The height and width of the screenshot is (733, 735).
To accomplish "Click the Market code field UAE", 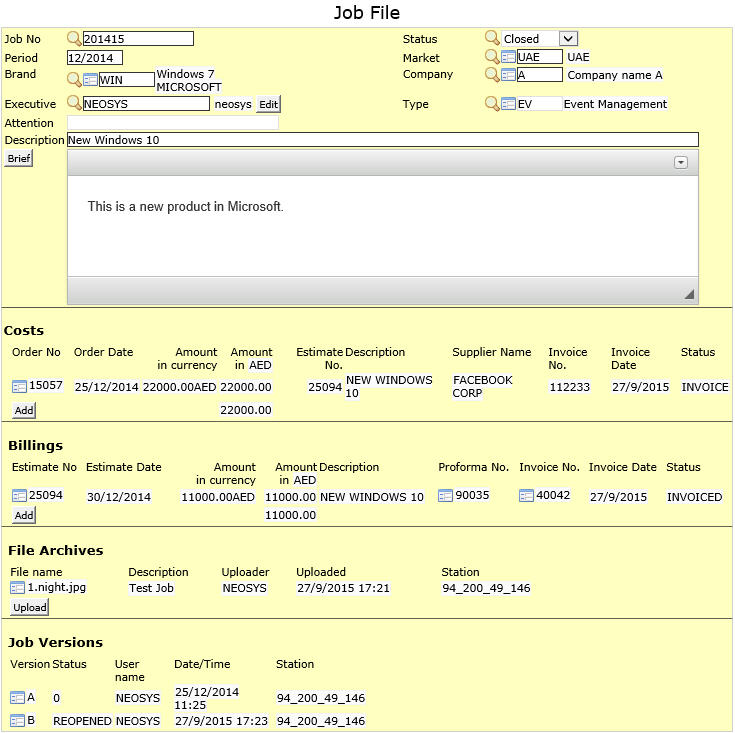I will [540, 57].
